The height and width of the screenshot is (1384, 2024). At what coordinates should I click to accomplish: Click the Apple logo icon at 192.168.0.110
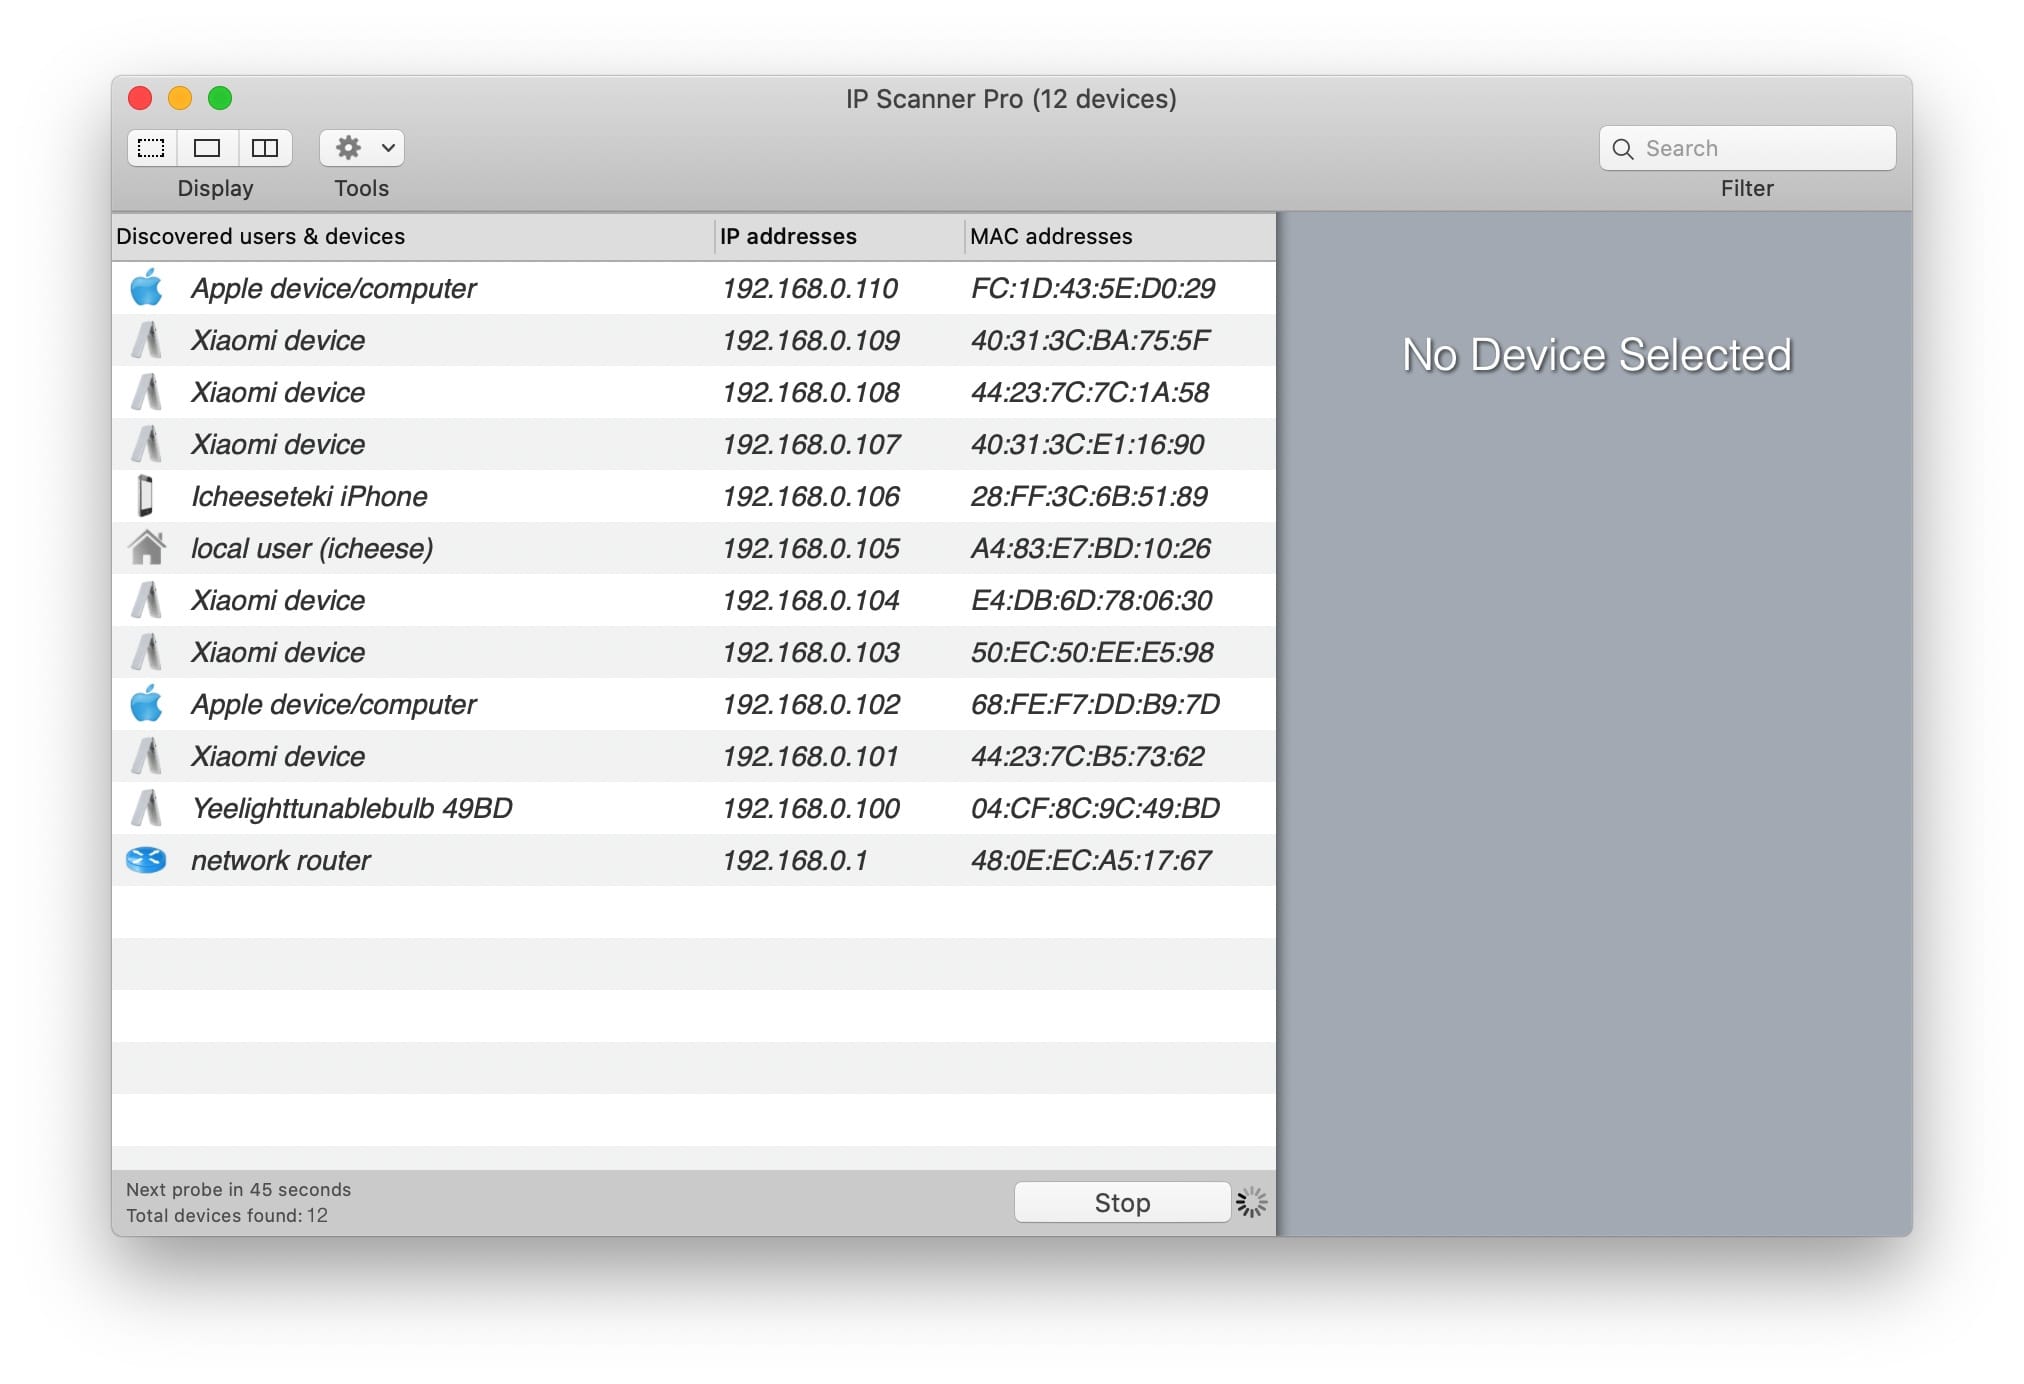point(146,288)
